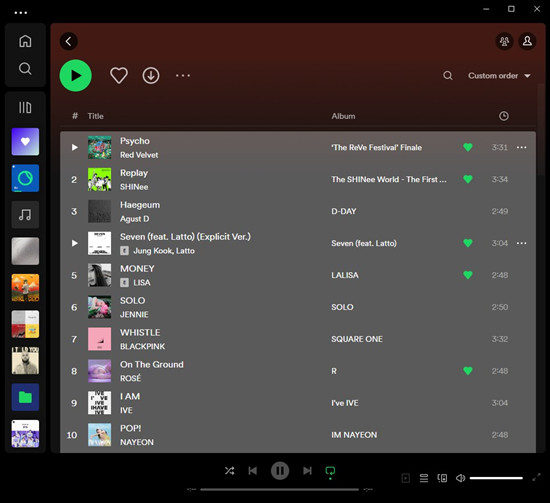Skip to previous track
550x503 pixels.
click(253, 470)
